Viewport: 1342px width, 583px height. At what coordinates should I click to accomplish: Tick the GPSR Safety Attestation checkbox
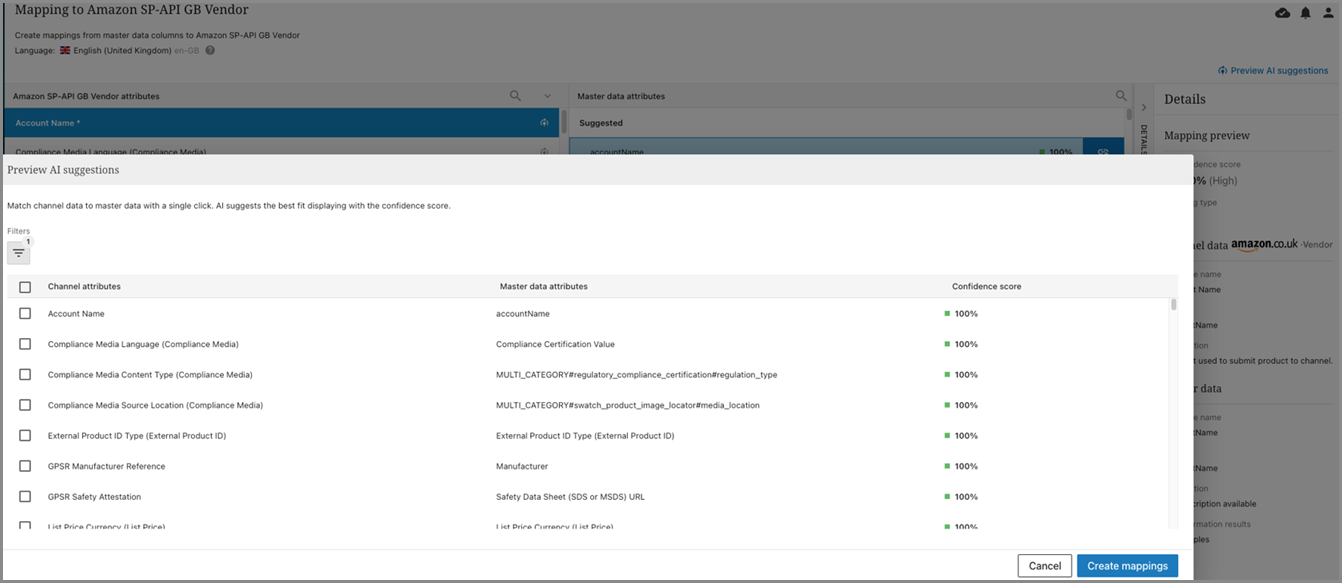click(x=25, y=497)
